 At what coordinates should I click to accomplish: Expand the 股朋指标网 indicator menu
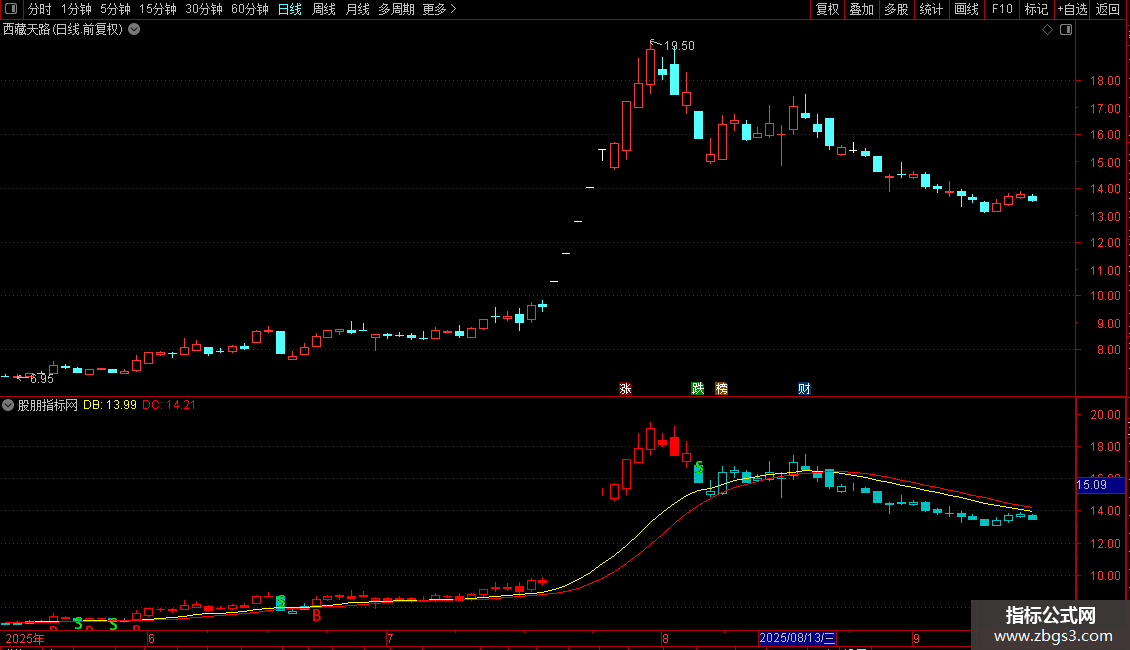(x=8, y=405)
